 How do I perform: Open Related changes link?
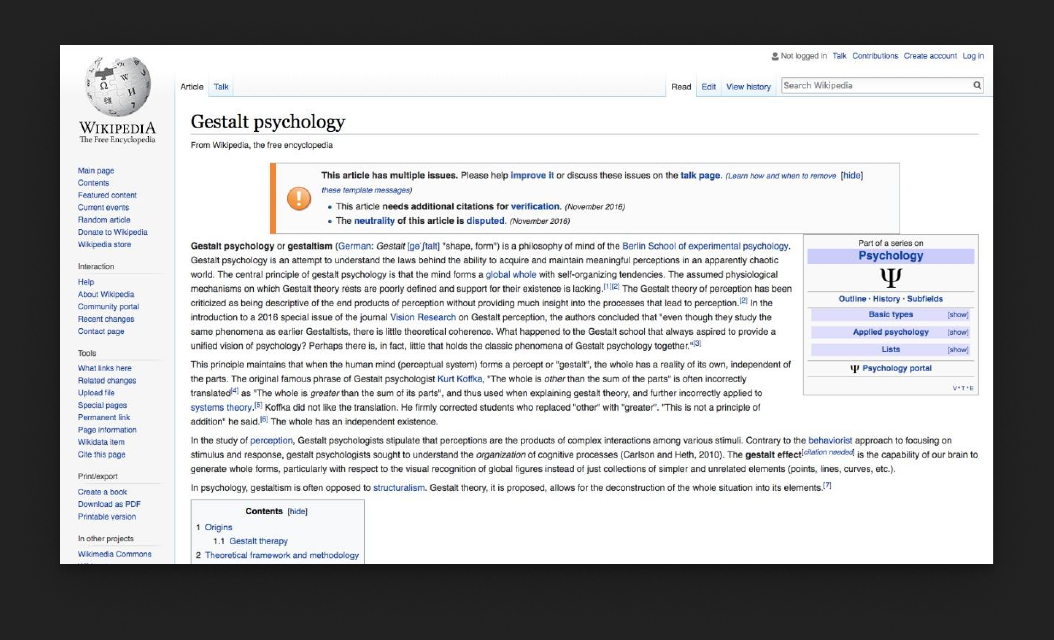(x=106, y=381)
